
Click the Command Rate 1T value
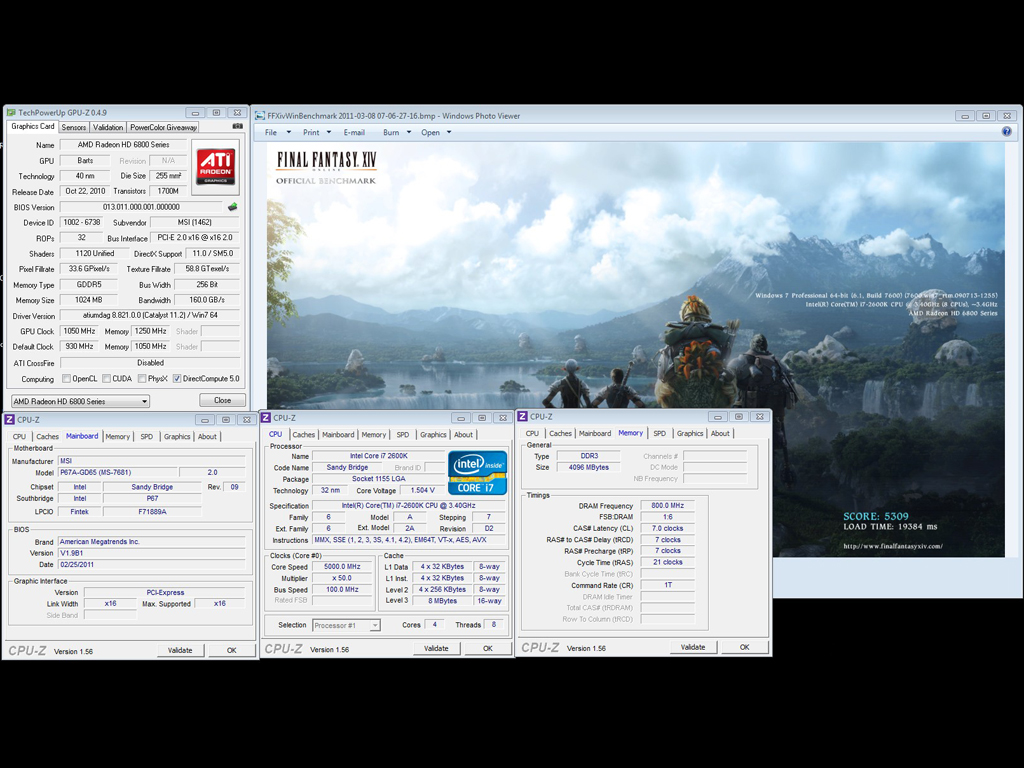[667, 585]
